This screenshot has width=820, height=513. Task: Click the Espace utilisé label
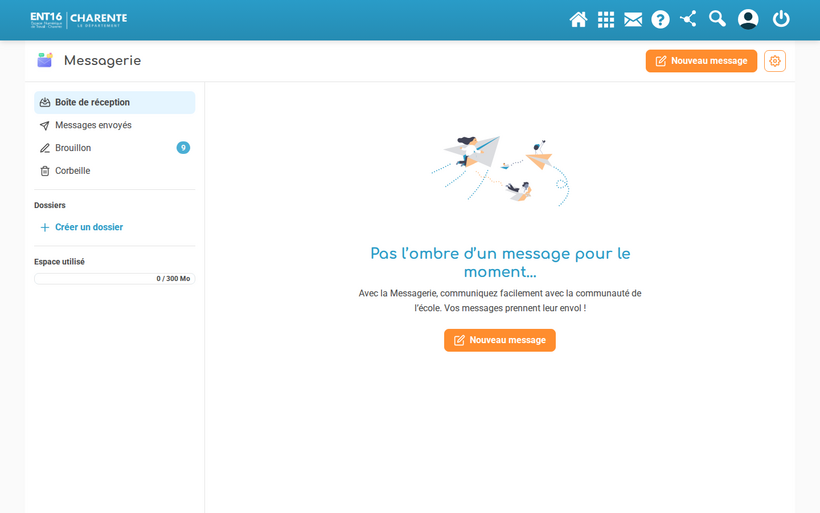[x=60, y=262]
